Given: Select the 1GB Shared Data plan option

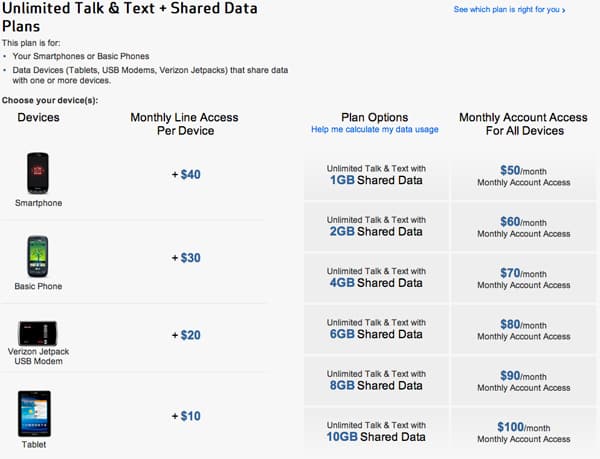Looking at the screenshot, I should click(x=376, y=174).
